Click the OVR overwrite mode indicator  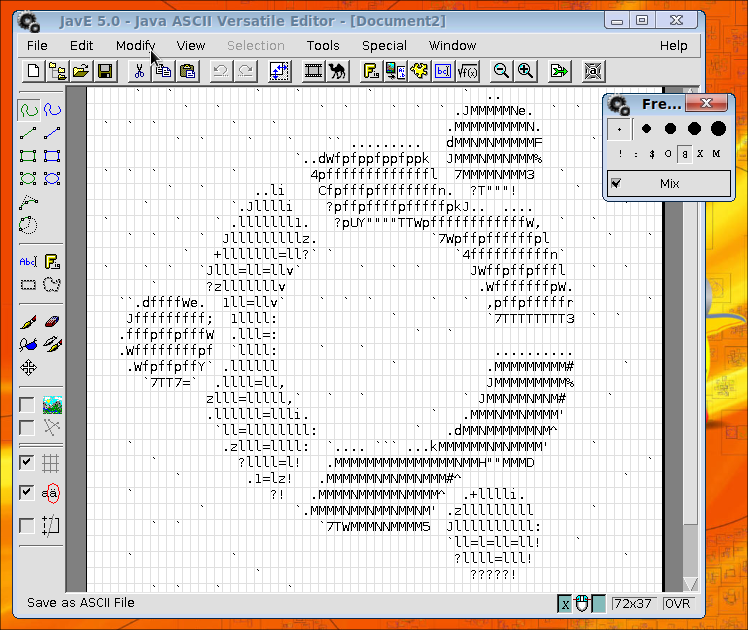[x=677, y=604]
